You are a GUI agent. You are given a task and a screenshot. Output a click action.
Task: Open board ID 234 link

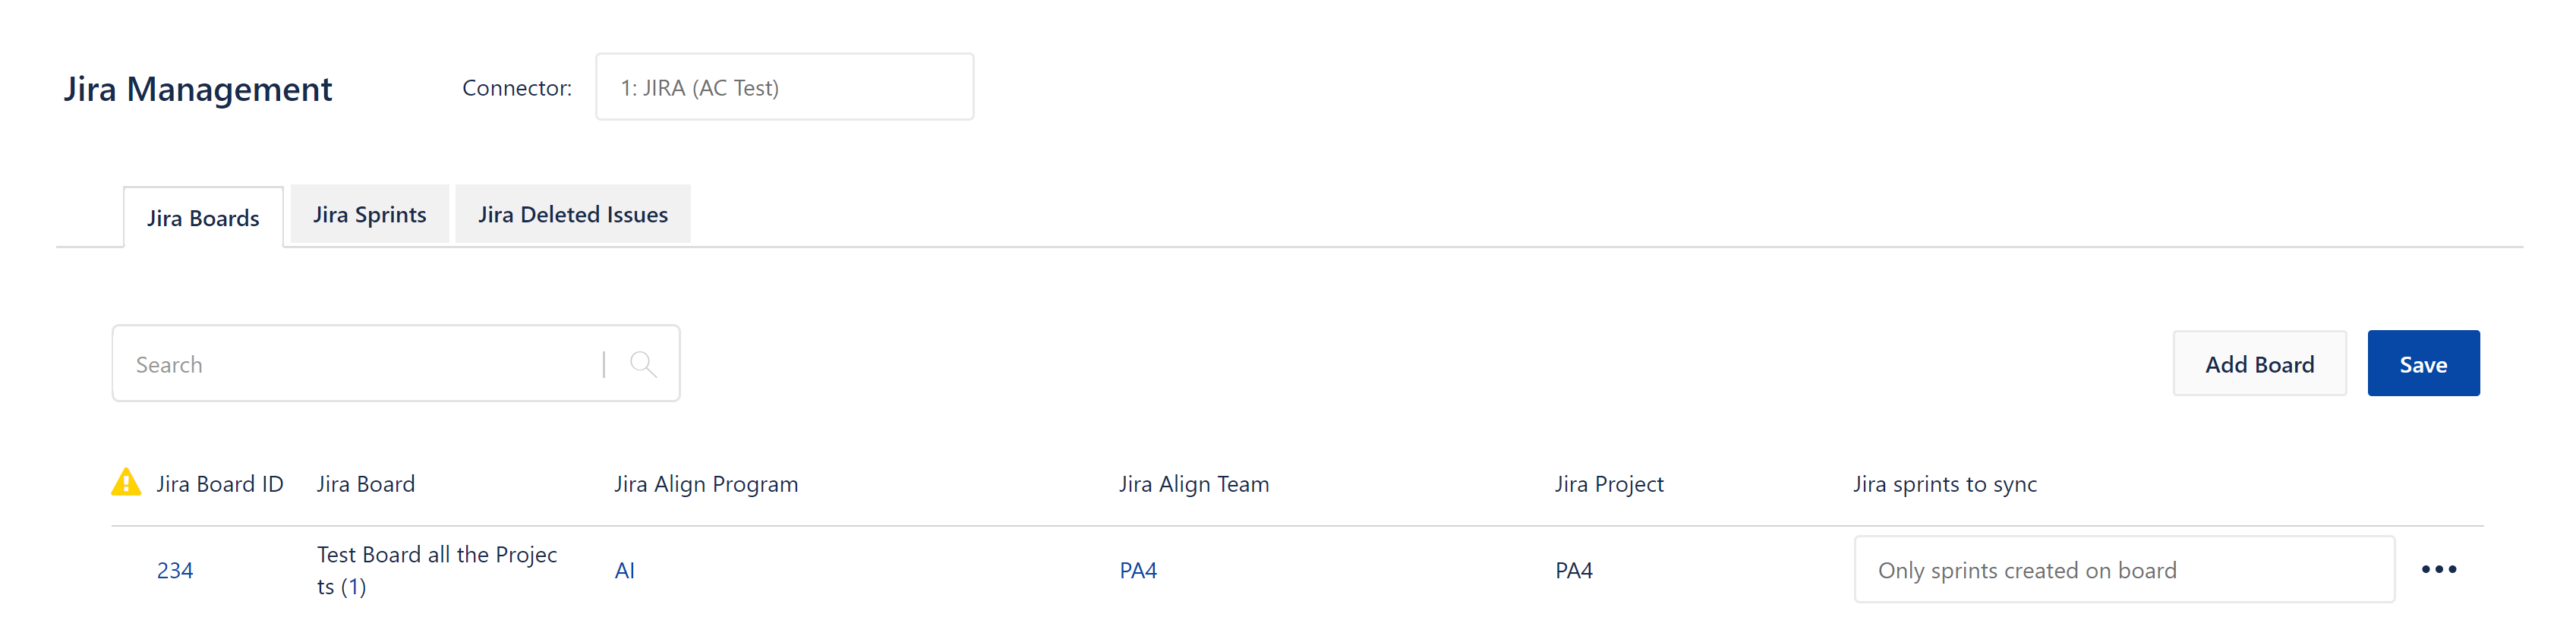pos(175,570)
